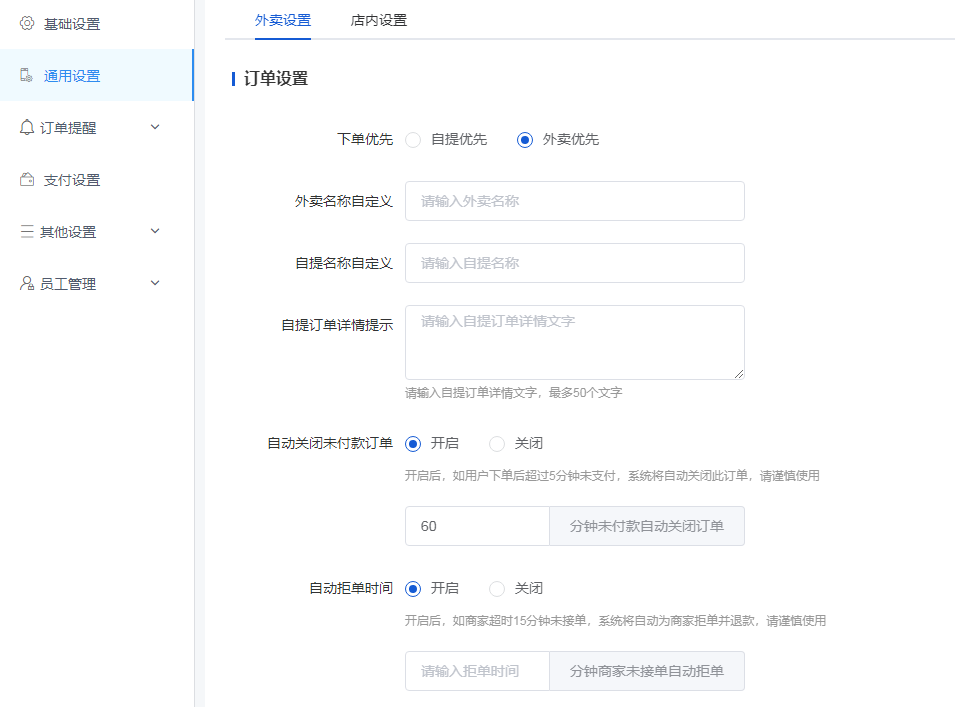This screenshot has height=707, width=955.
Task: Click the 订单设置 section heading
Action: [x=275, y=79]
